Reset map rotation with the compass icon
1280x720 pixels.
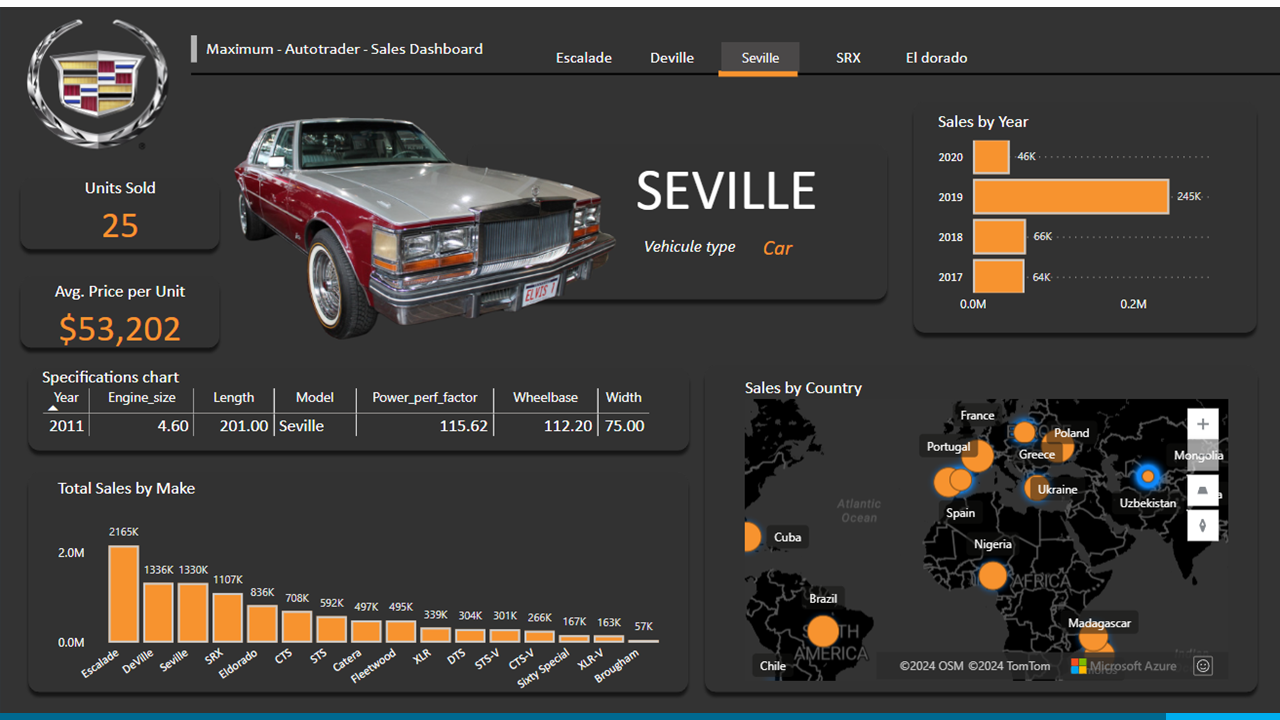point(1203,525)
